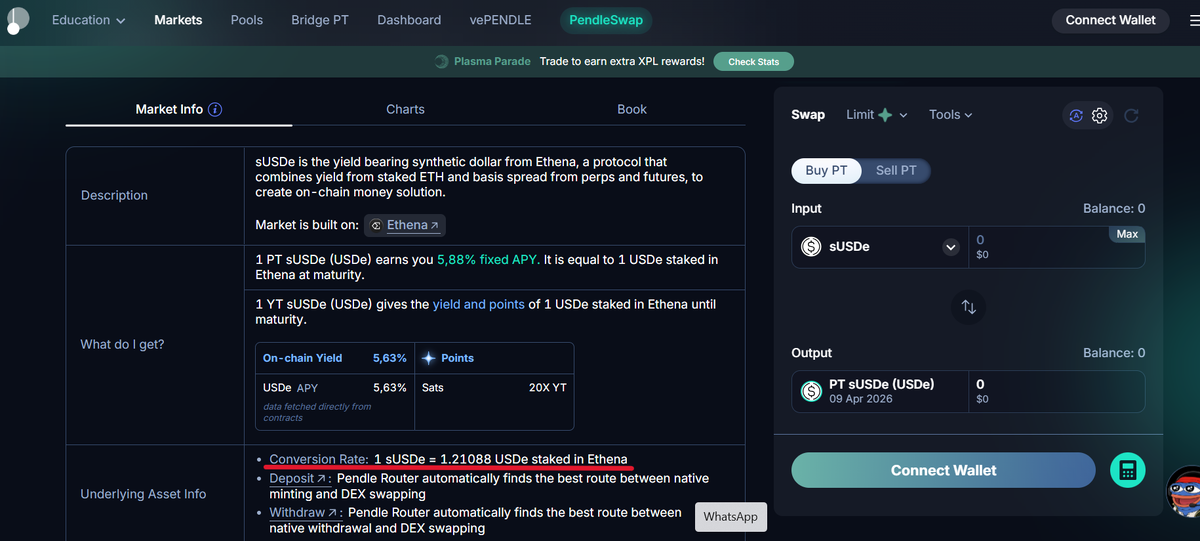Screen dimensions: 1200x541
Task: Click the WhatsApp tooltip label
Action: click(731, 517)
